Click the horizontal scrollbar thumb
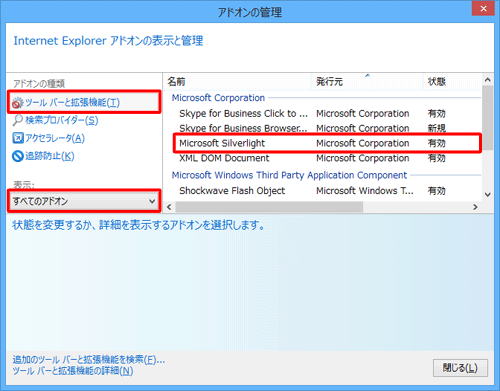This screenshot has height=391, width=500. click(x=269, y=207)
